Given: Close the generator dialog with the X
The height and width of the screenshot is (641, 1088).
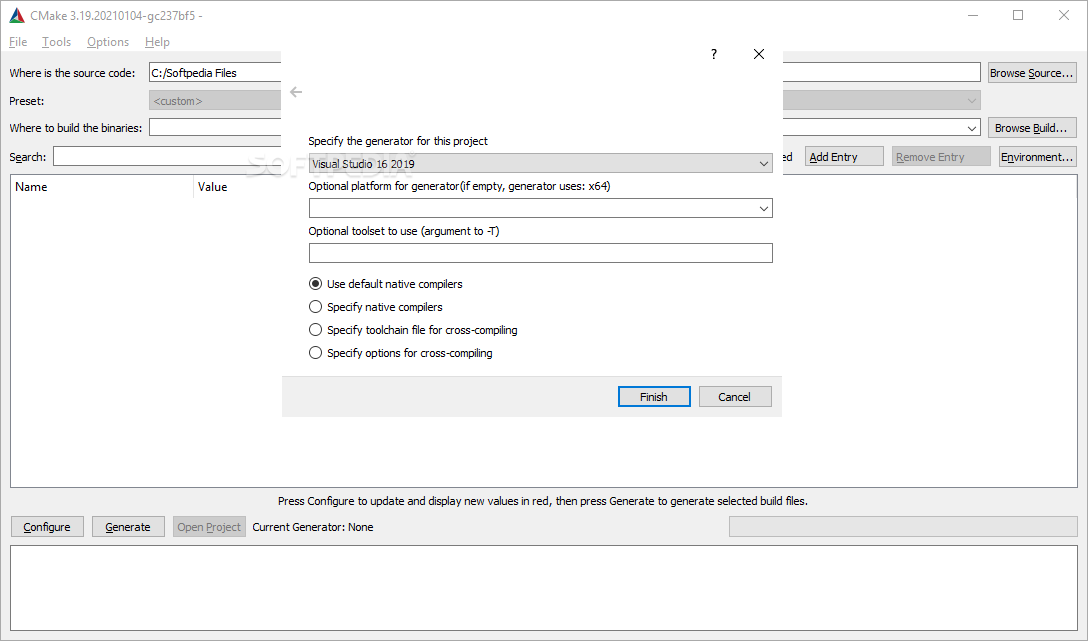Looking at the screenshot, I should pos(758,54).
